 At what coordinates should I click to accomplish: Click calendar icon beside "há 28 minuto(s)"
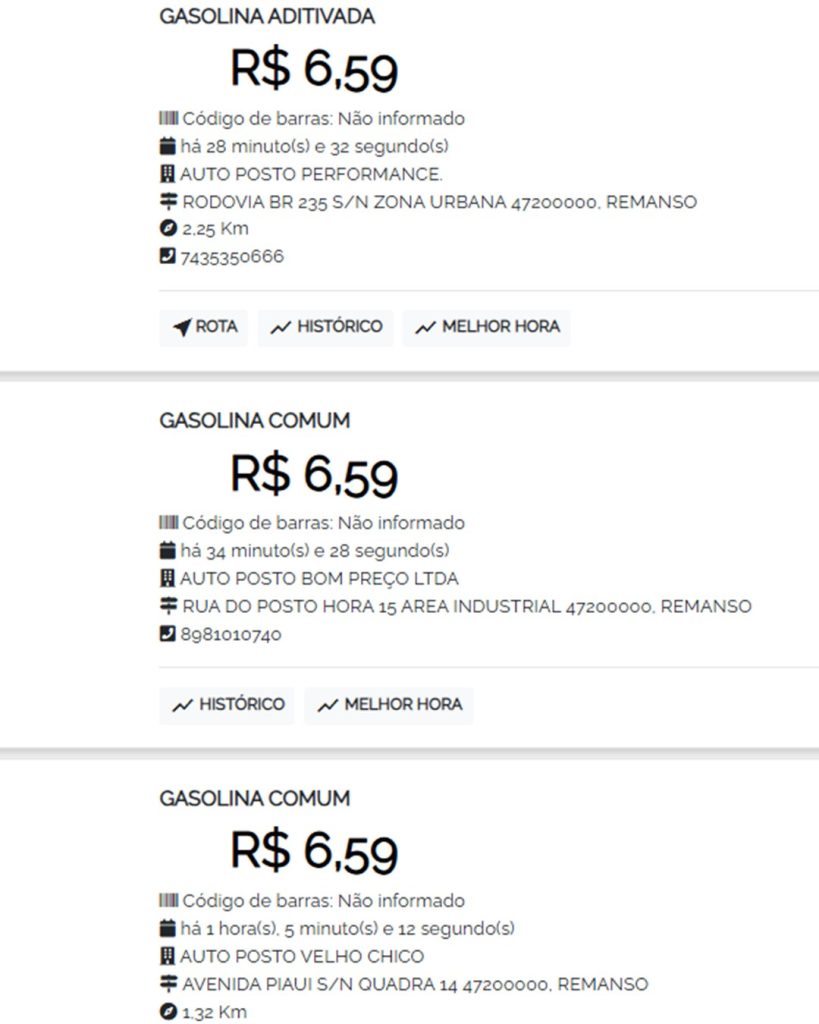168,146
